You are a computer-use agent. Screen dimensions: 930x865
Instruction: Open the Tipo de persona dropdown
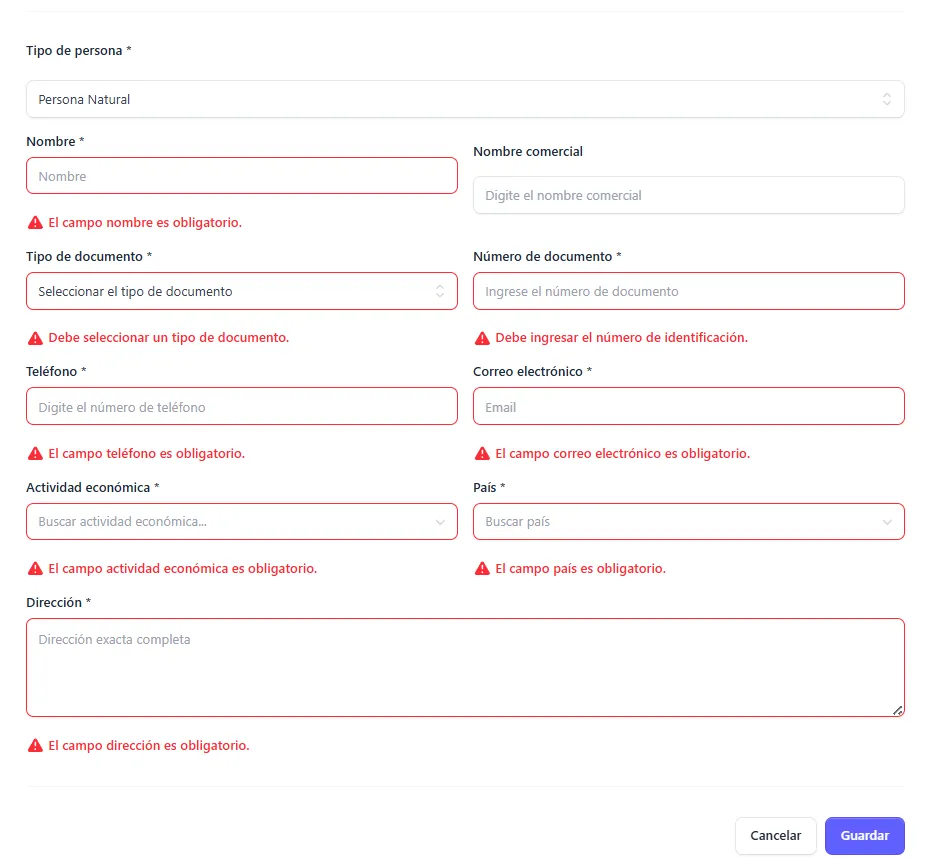(x=465, y=99)
